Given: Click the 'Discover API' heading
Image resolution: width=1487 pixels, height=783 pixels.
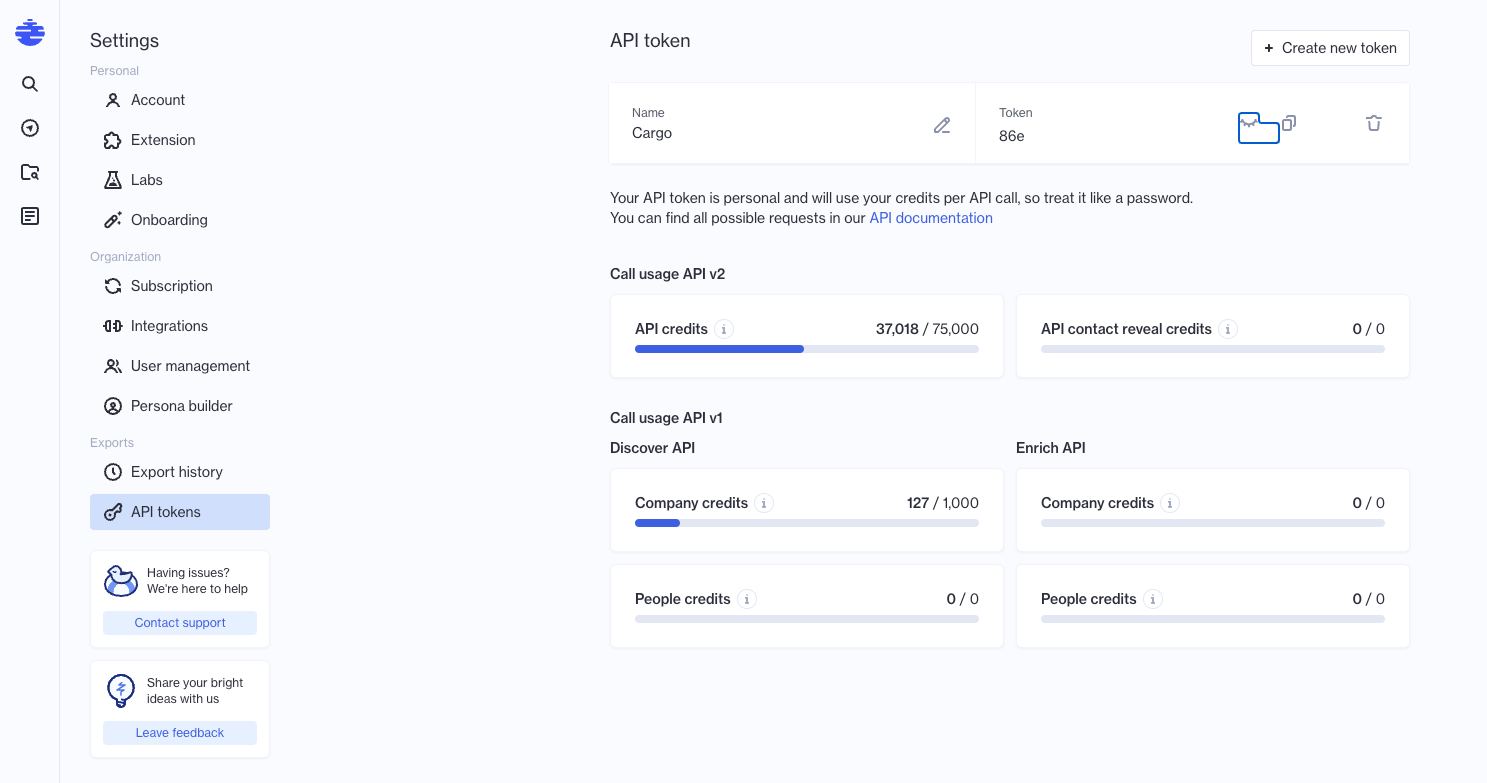Looking at the screenshot, I should pos(652,448).
